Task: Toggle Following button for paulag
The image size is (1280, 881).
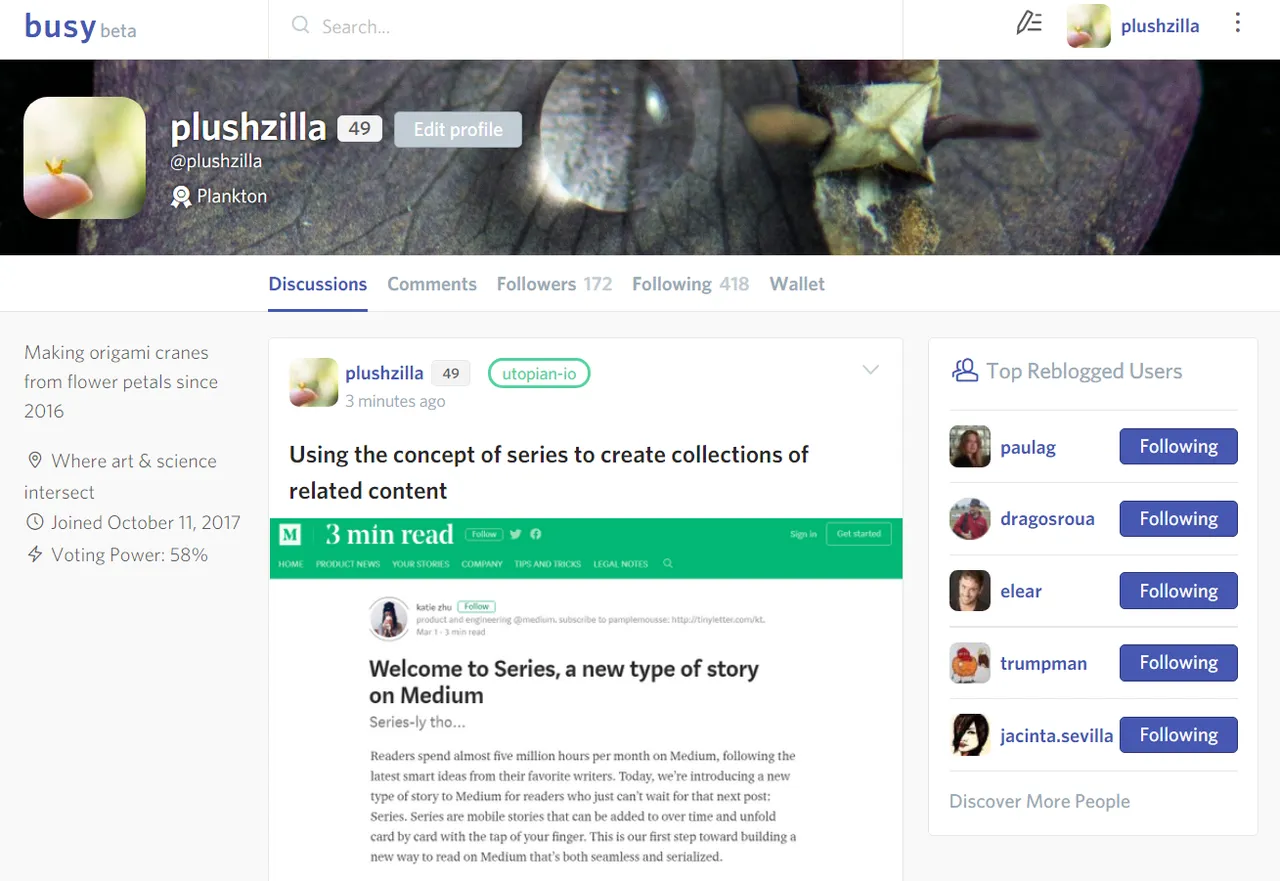Action: (1178, 447)
